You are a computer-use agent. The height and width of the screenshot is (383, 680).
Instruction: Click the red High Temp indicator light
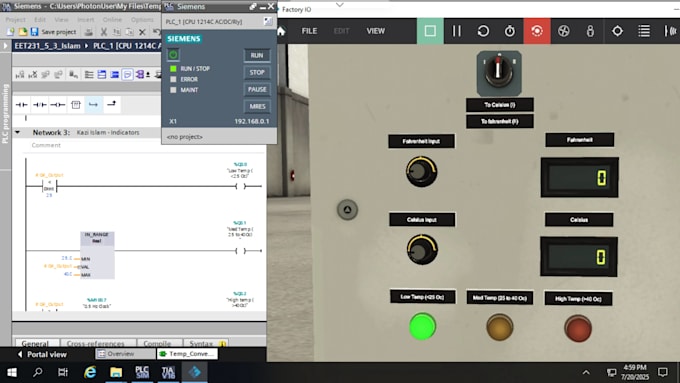coord(578,328)
